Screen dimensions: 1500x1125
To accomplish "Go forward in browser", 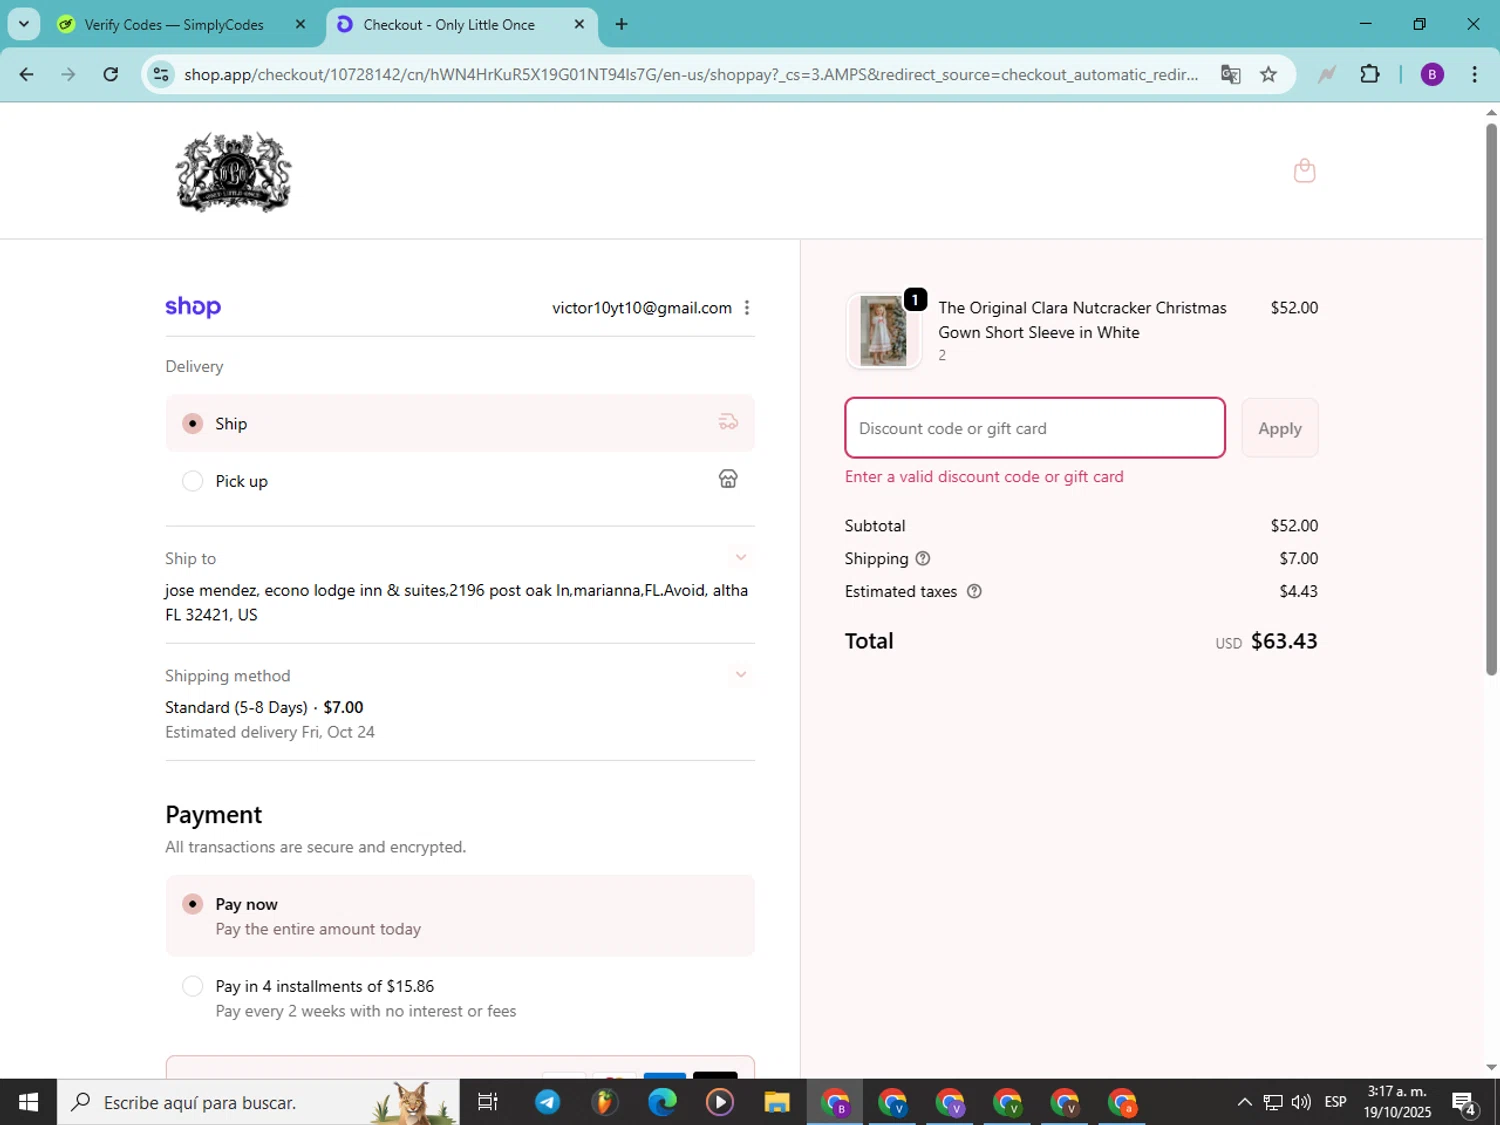I will [68, 74].
